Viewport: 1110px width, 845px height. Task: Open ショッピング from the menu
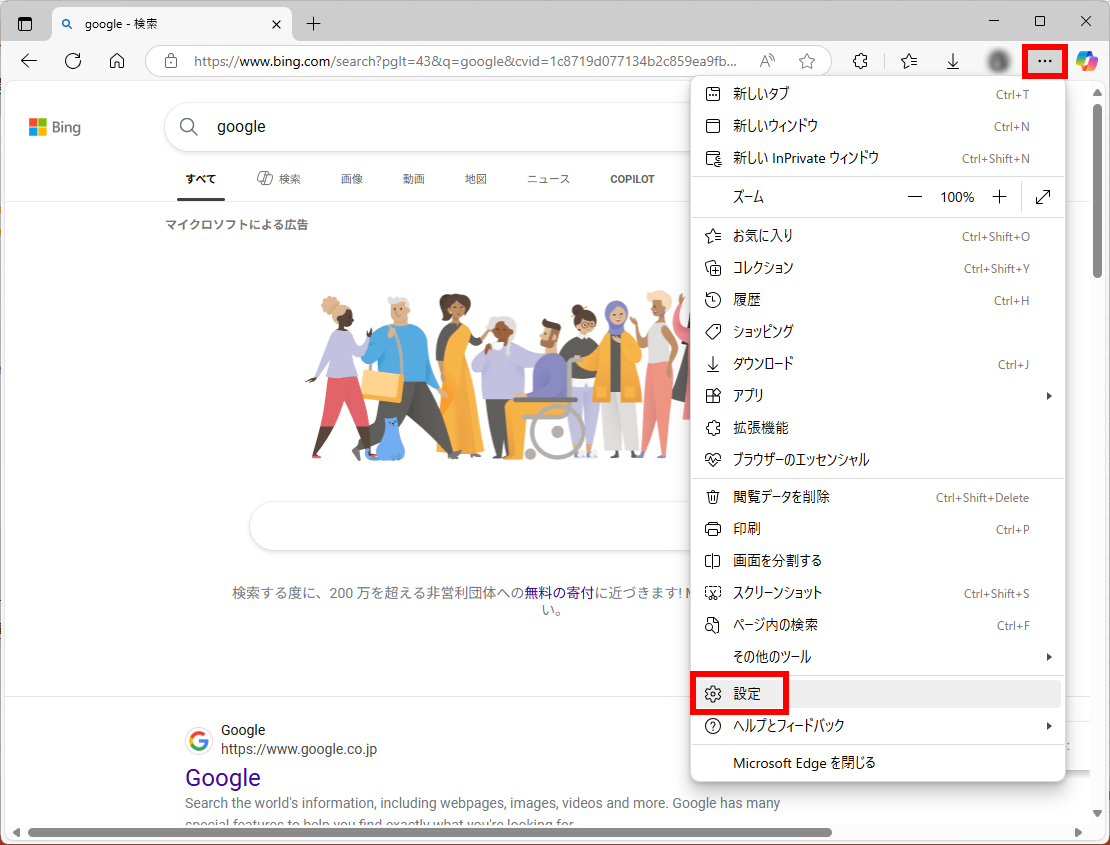click(x=878, y=332)
